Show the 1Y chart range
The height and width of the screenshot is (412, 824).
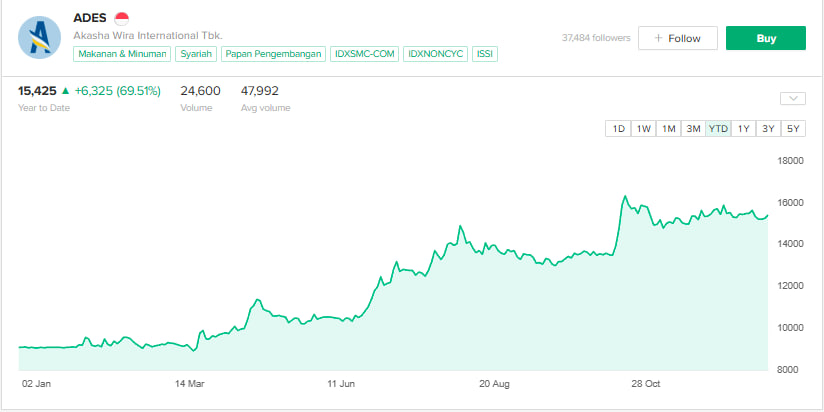[744, 128]
